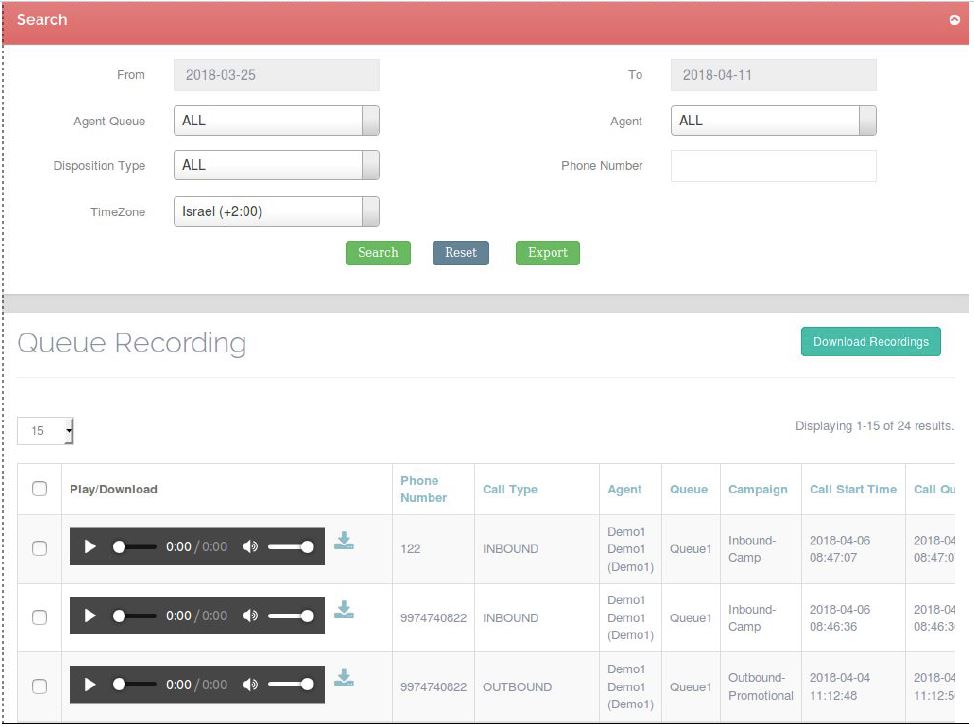Play the second recording for 9974740822 INBOUND
The width and height of the screenshot is (974, 727).
pos(90,616)
